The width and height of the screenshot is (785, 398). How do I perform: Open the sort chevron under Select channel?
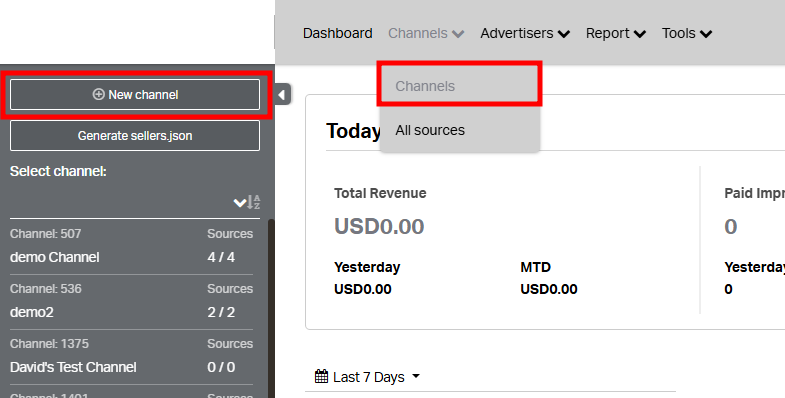(239, 203)
